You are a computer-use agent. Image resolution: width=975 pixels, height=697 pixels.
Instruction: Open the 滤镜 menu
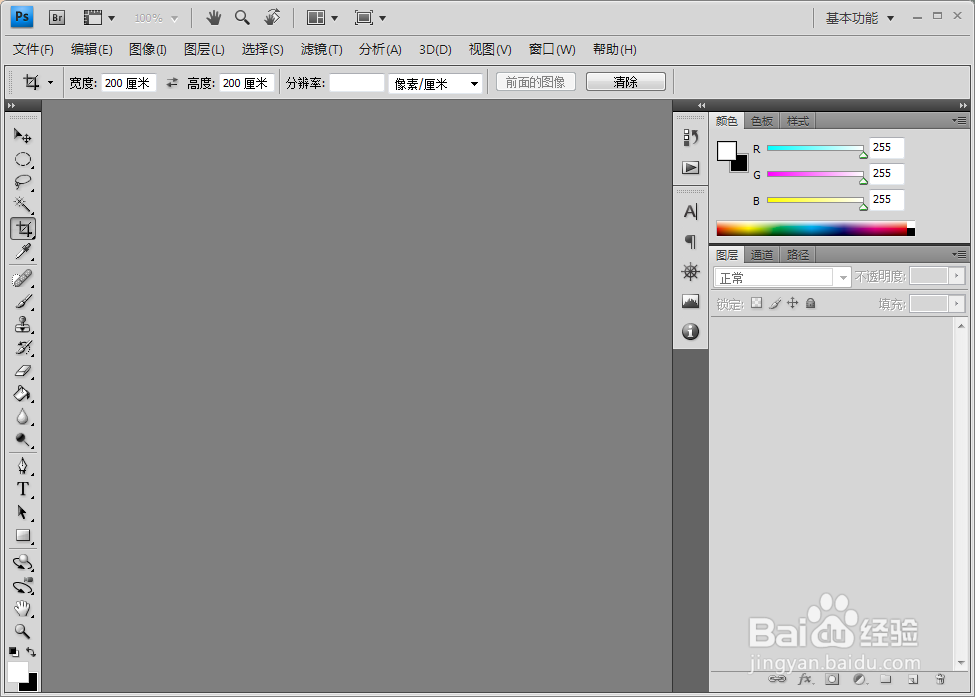point(321,49)
